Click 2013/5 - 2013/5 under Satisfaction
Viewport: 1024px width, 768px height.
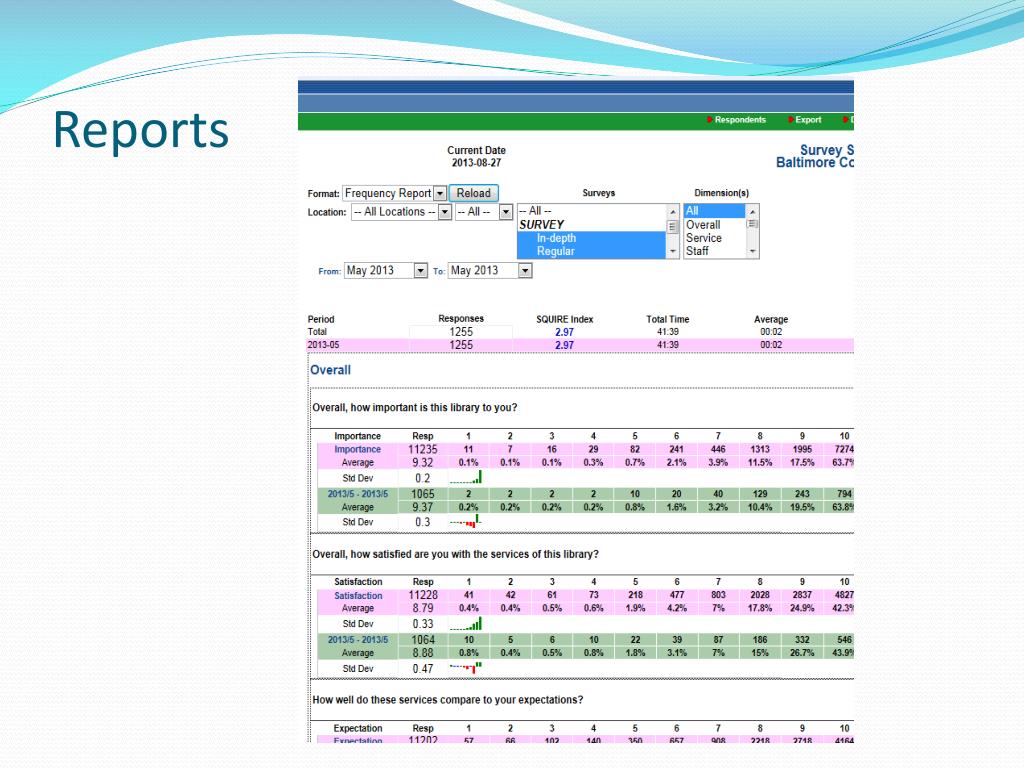tap(358, 640)
